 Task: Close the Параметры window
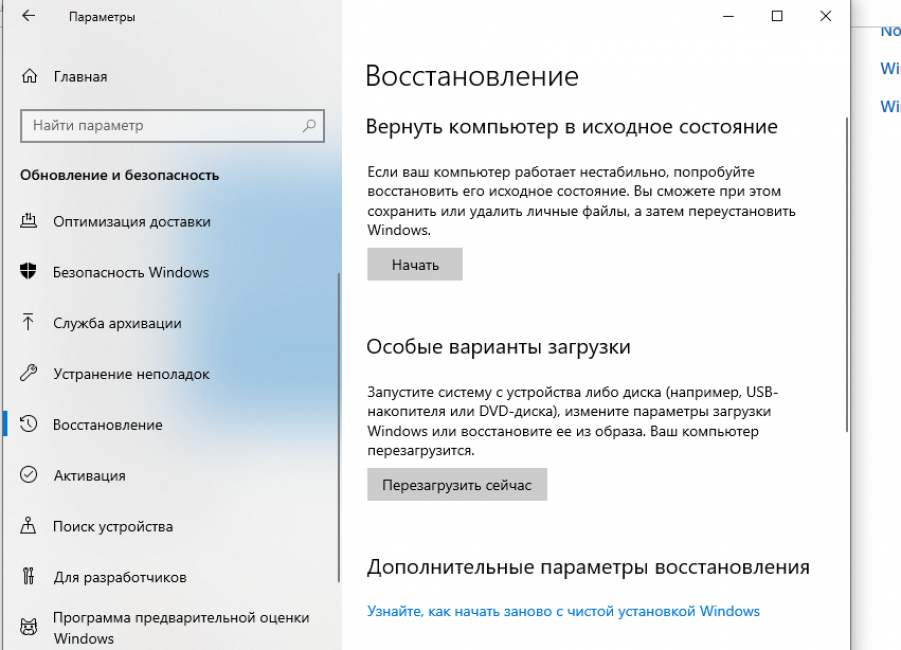[x=825, y=16]
